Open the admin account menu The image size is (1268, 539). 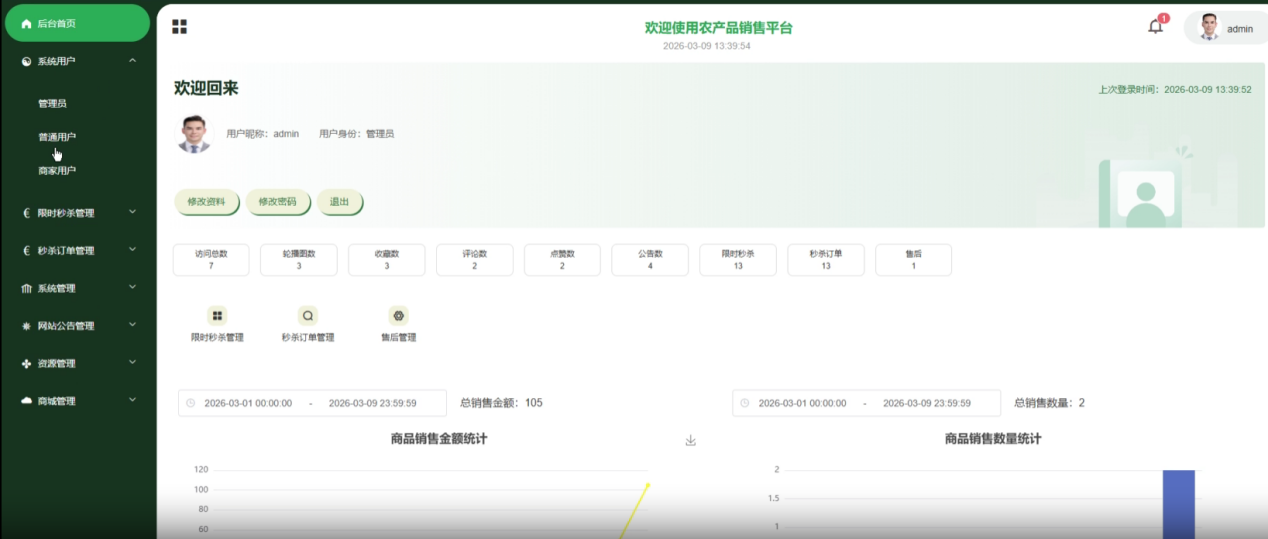(1227, 28)
